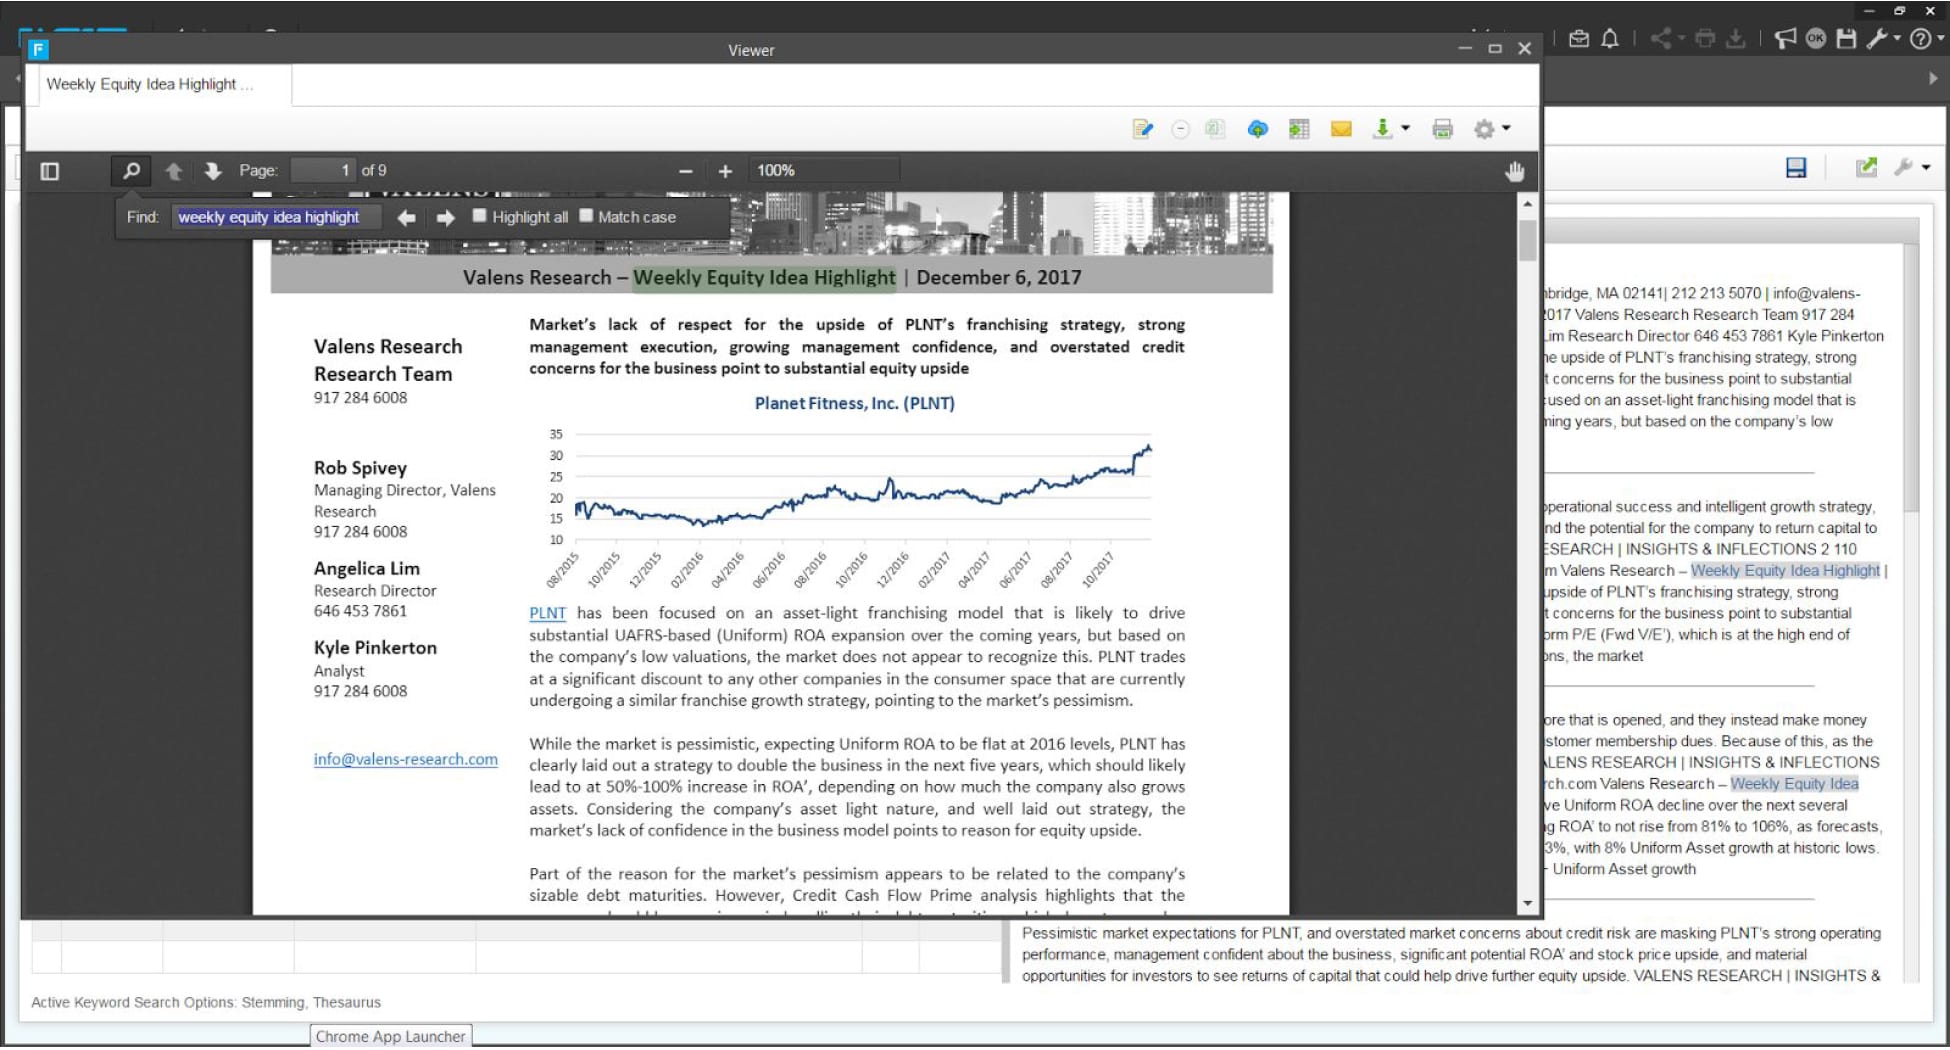Click the Viewer settings gear icon

[1484, 129]
